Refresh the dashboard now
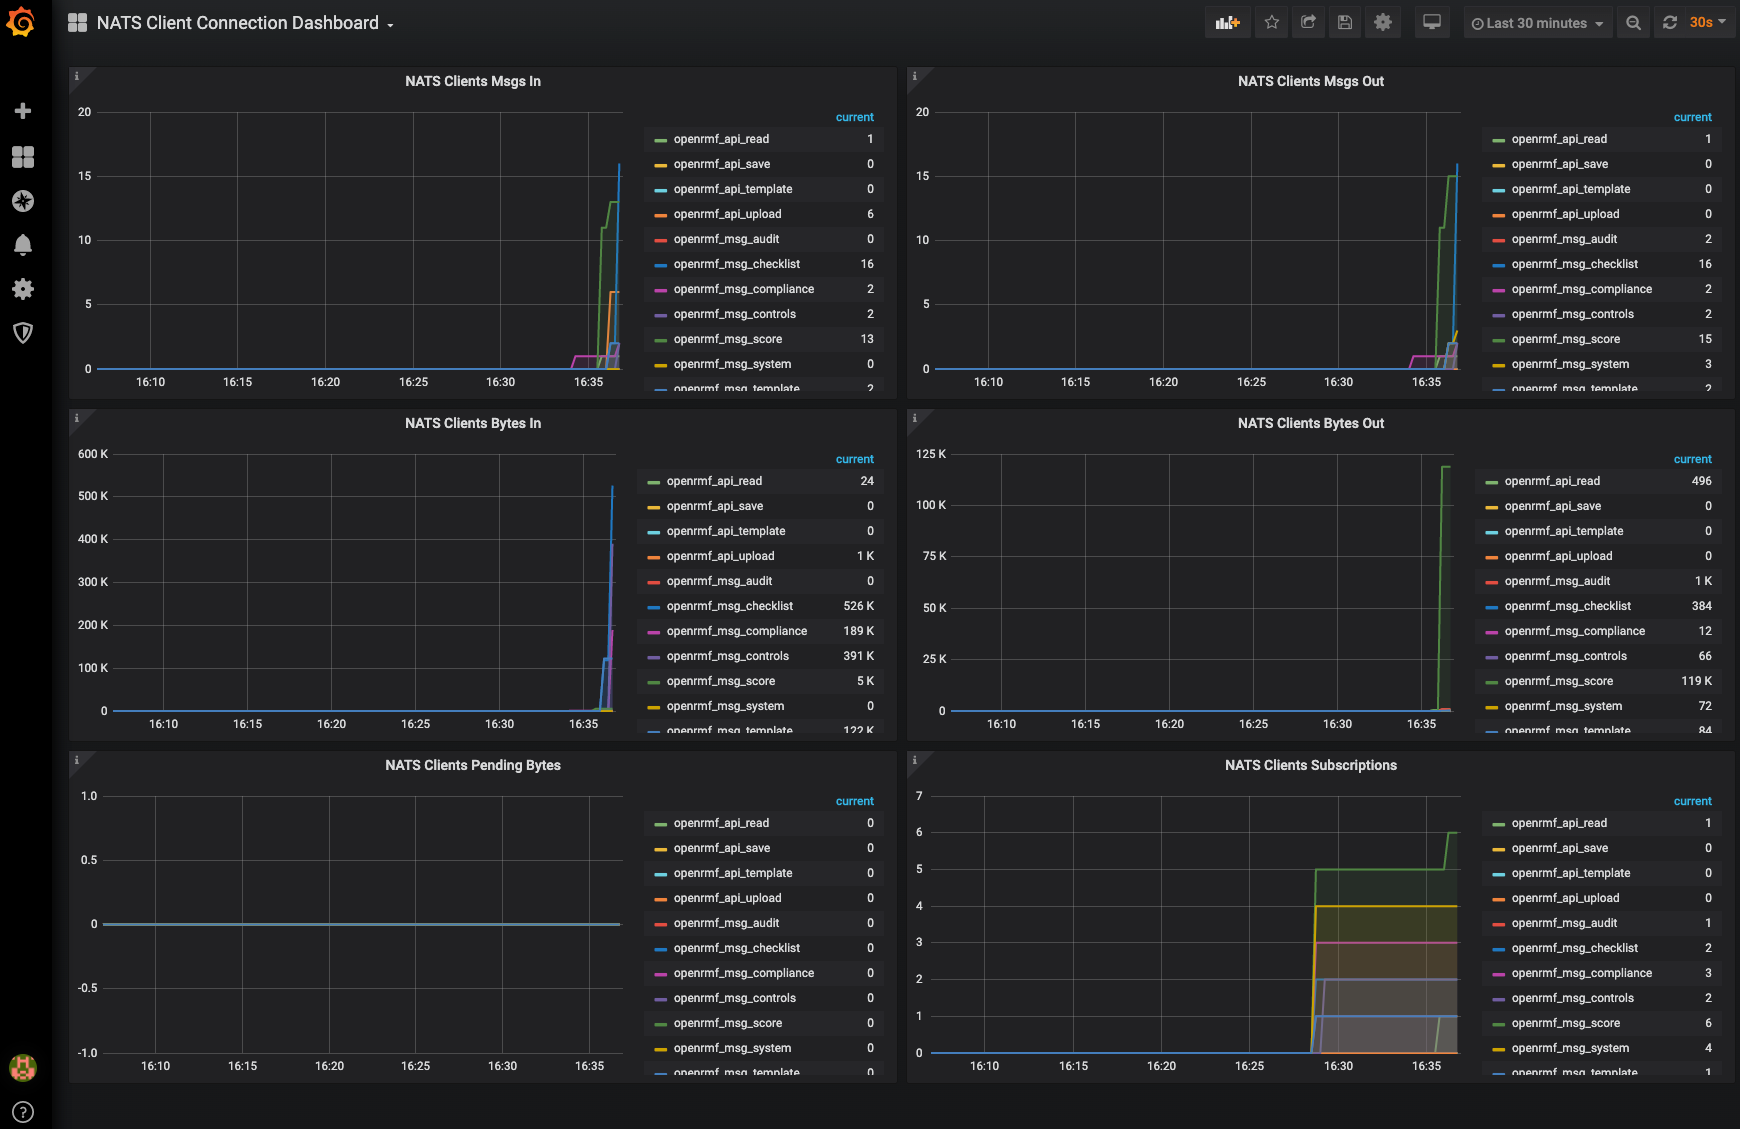 [1670, 23]
